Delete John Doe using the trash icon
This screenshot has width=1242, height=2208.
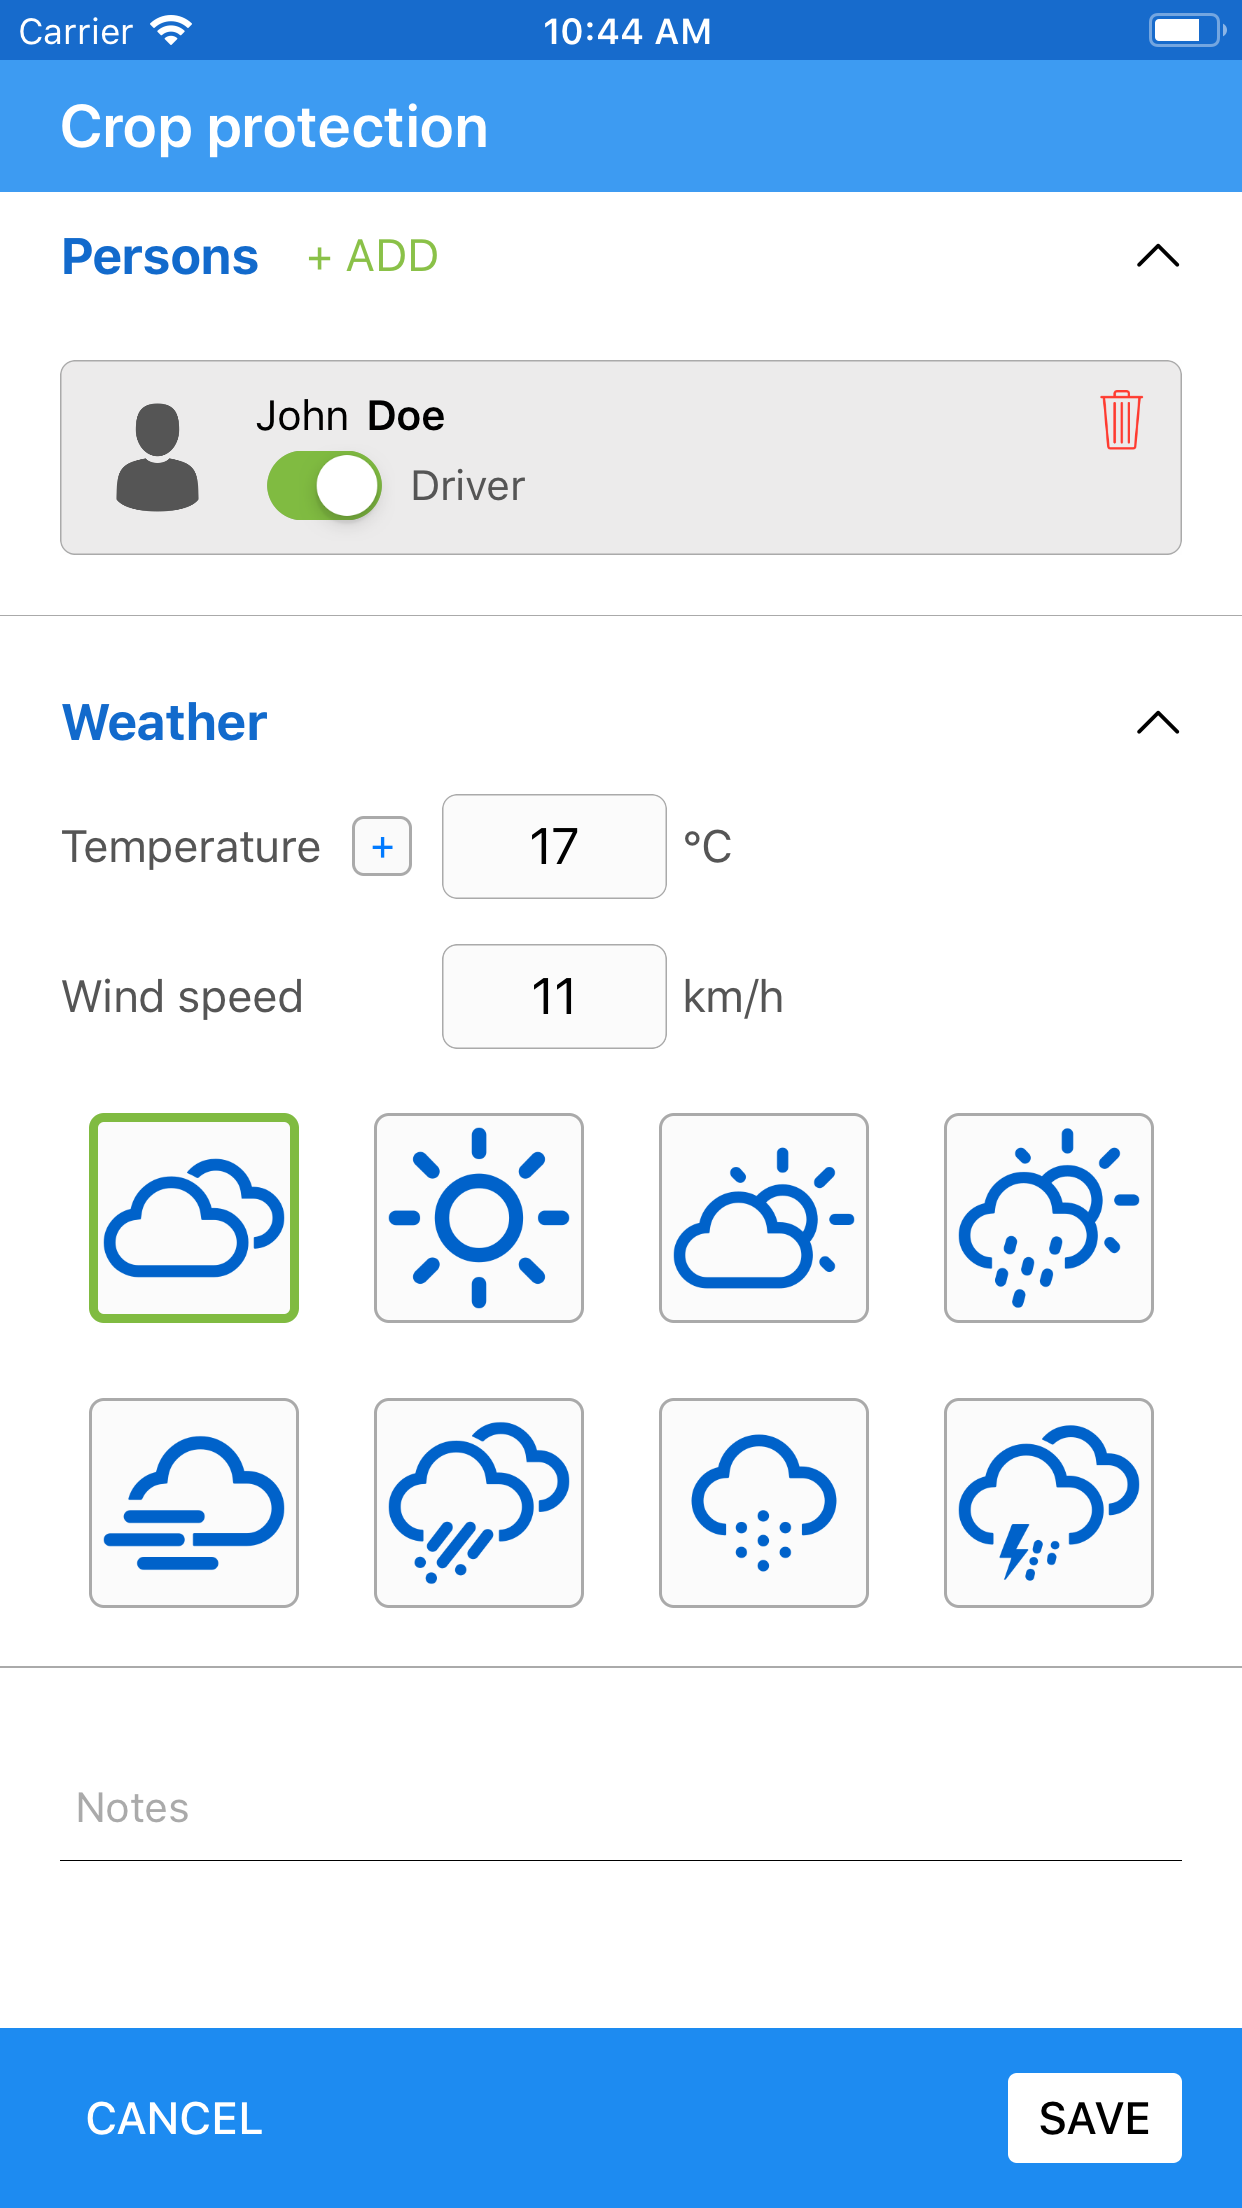[x=1121, y=420]
